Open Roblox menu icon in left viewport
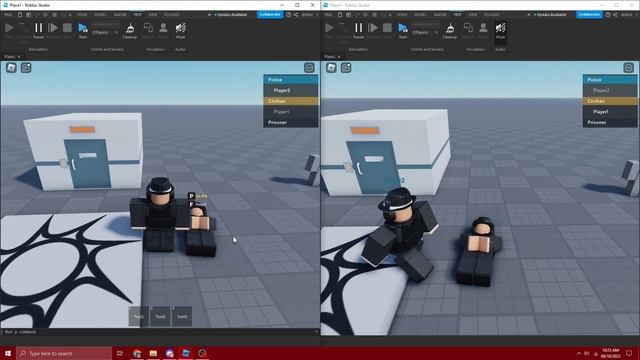The image size is (640, 360). [x=11, y=68]
